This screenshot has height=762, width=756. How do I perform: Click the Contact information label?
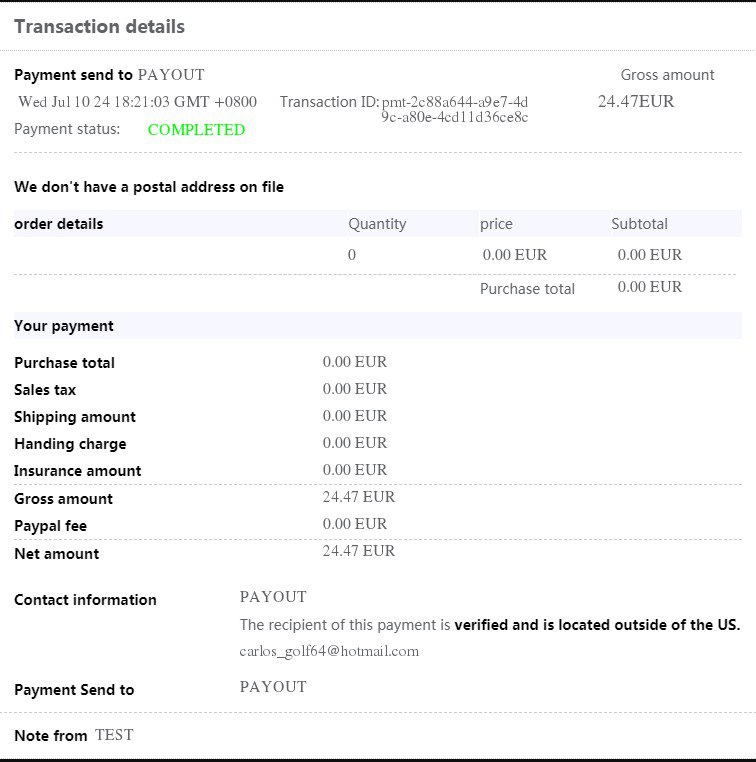pyautogui.click(x=85, y=600)
